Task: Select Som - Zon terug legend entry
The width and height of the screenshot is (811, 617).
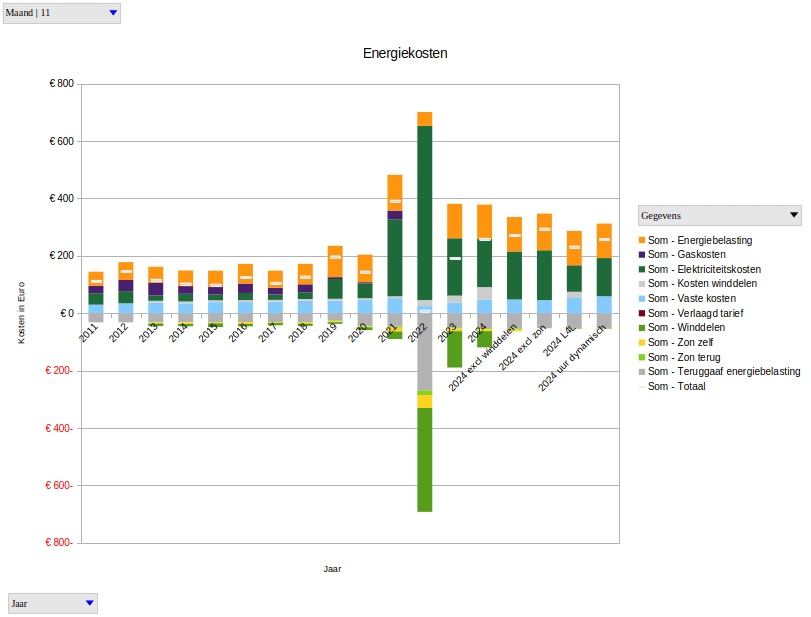Action: (684, 357)
